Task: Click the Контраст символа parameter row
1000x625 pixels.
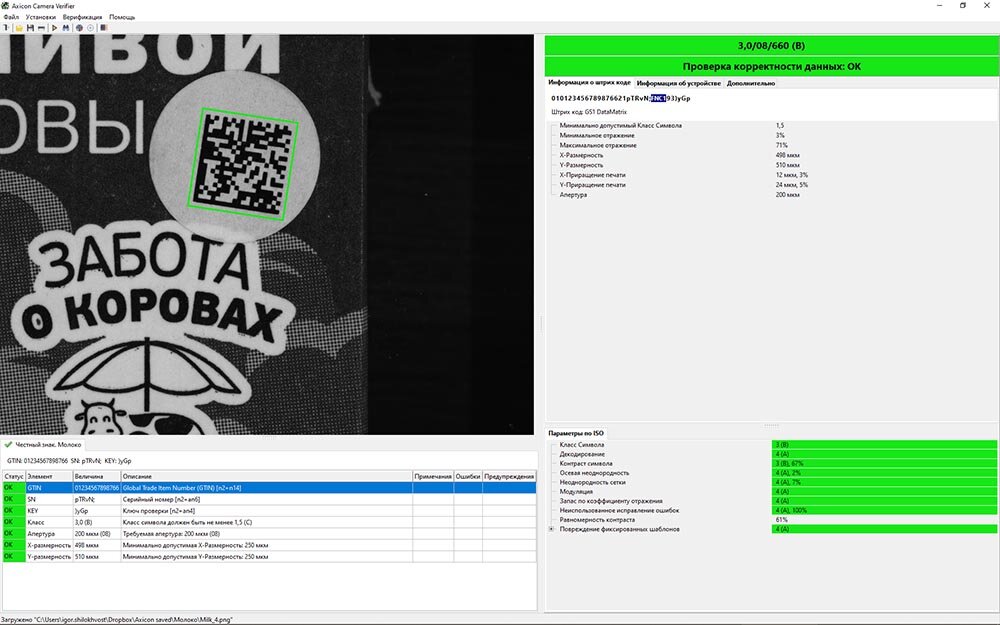Action: click(x=772, y=464)
